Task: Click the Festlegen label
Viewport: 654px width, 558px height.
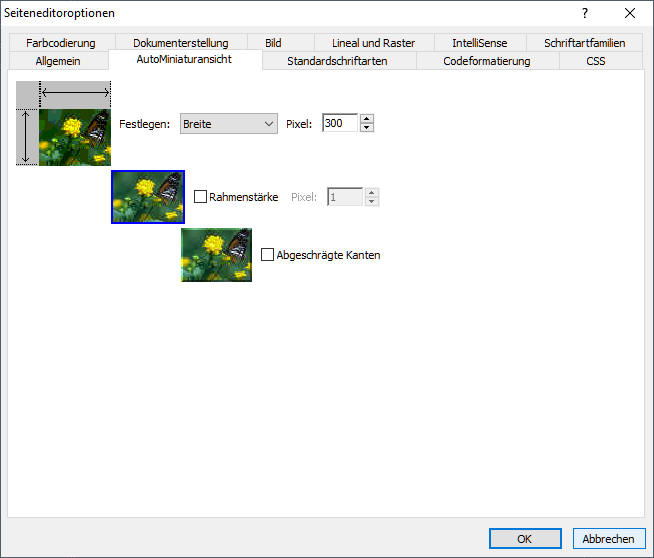Action: click(144, 124)
